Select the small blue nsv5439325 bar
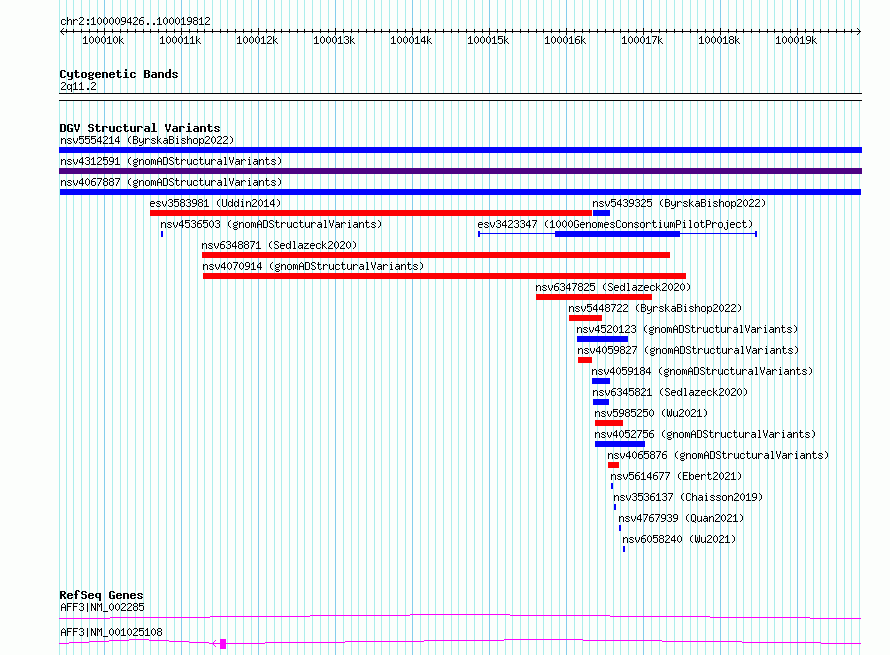 pyautogui.click(x=601, y=213)
